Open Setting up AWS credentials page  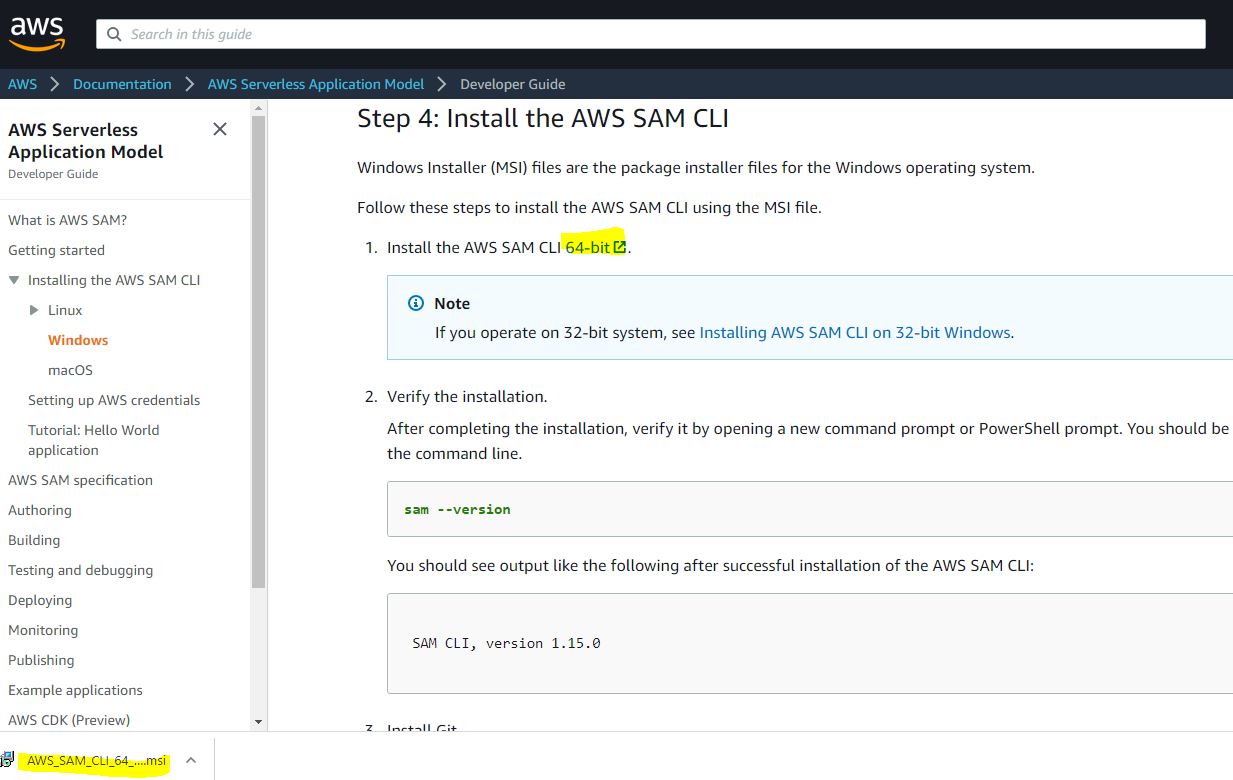click(114, 400)
